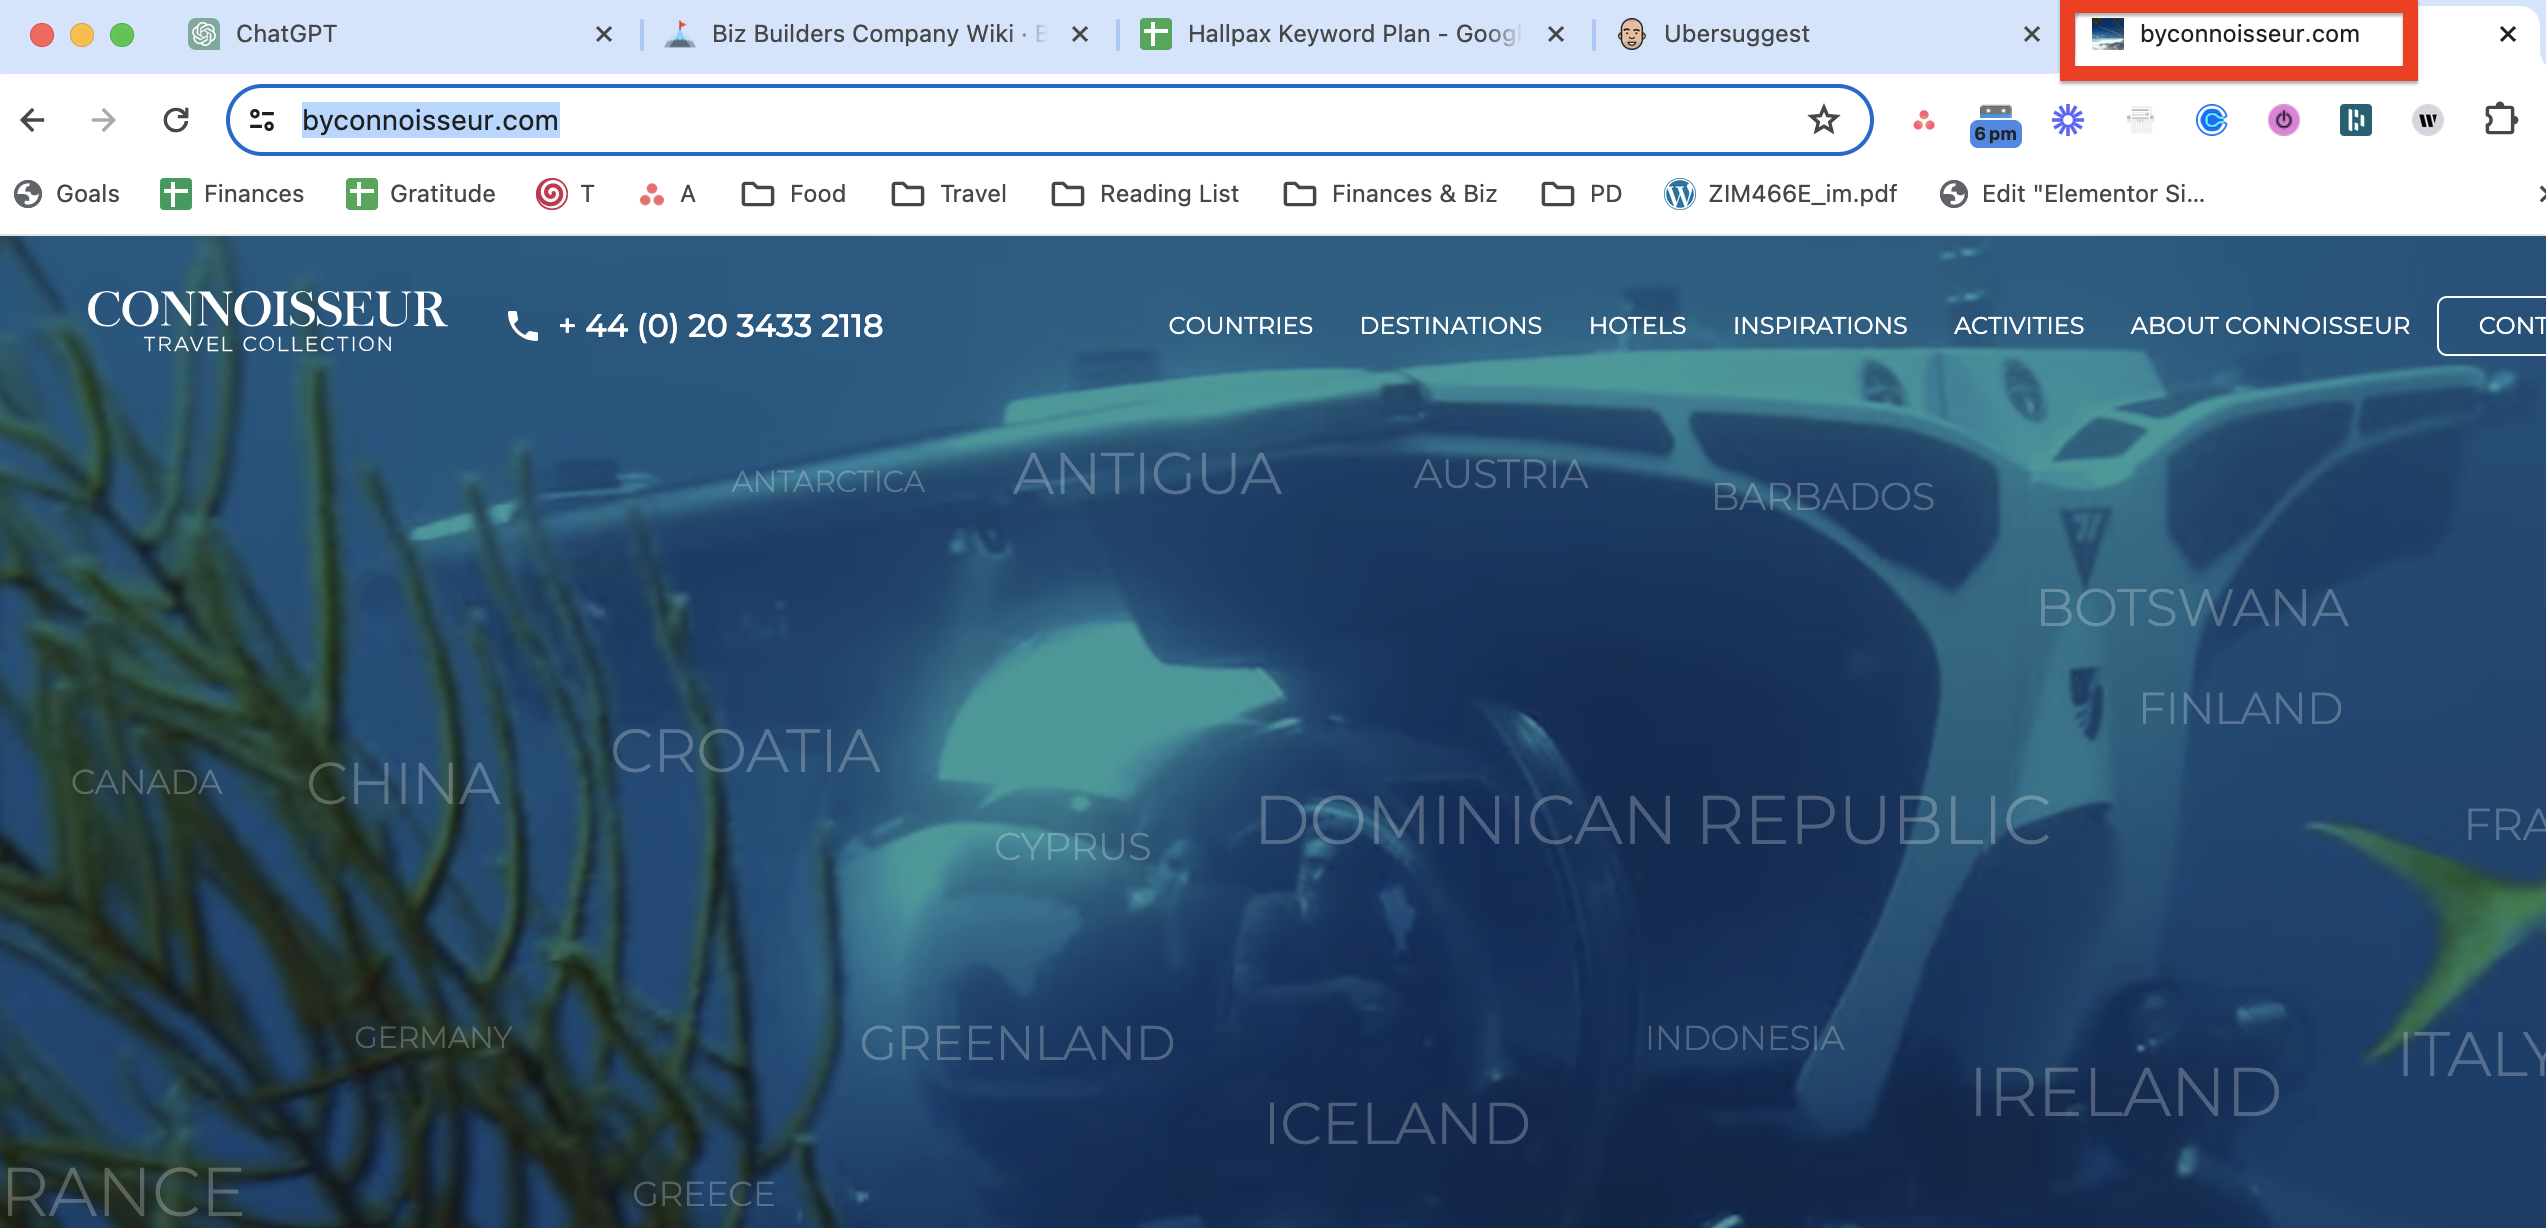Select DOMINICAN REPUBLIC country link

(1653, 820)
